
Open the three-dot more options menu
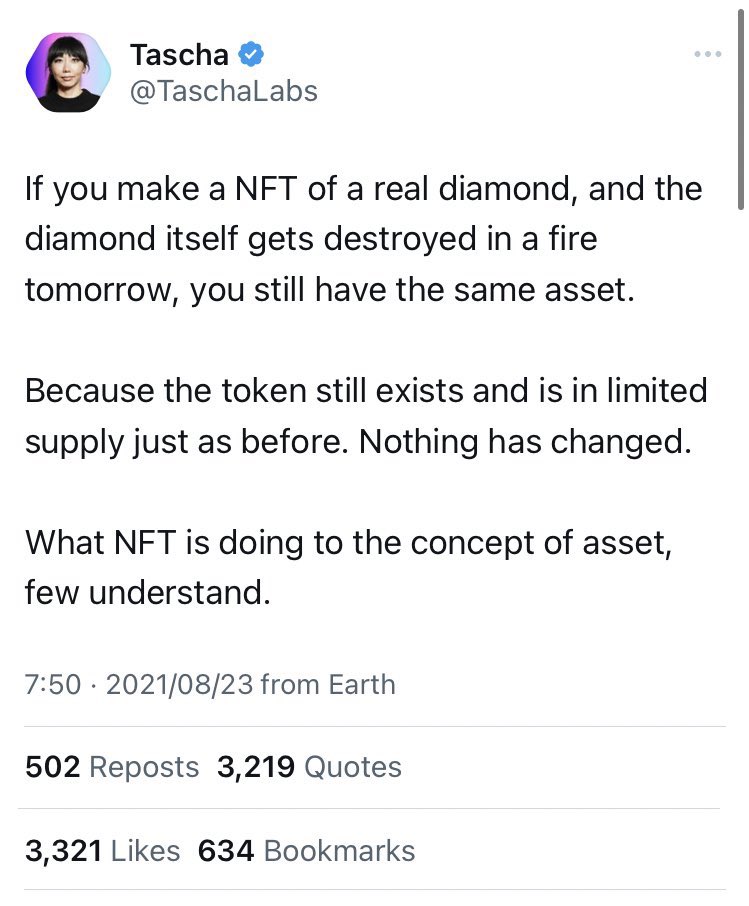coord(706,53)
